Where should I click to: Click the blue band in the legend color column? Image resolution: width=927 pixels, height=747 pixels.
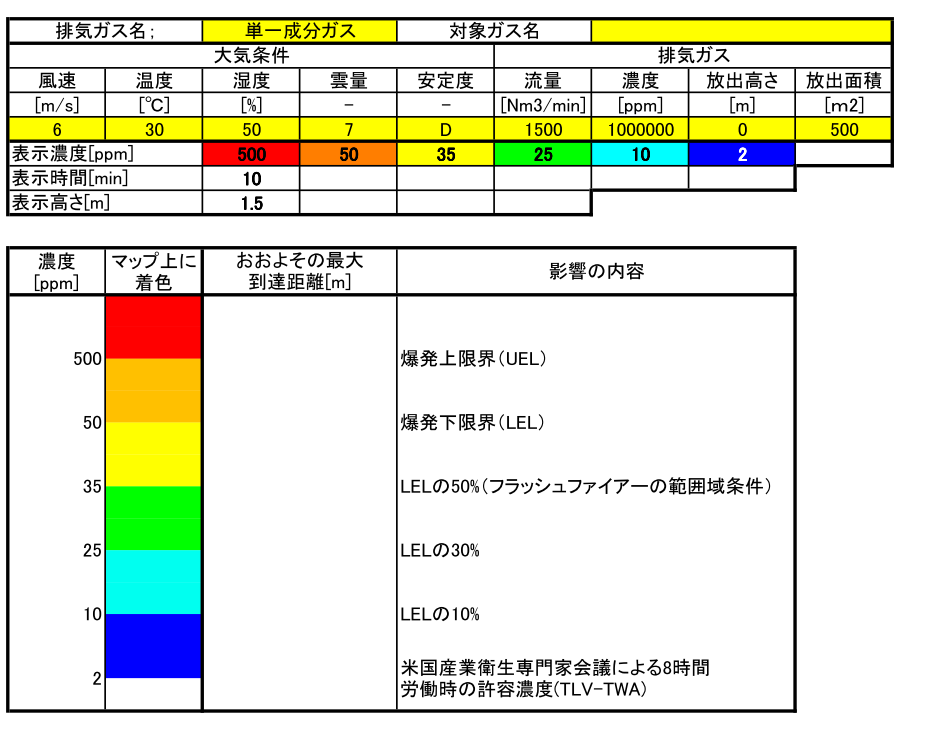pyautogui.click(x=154, y=646)
